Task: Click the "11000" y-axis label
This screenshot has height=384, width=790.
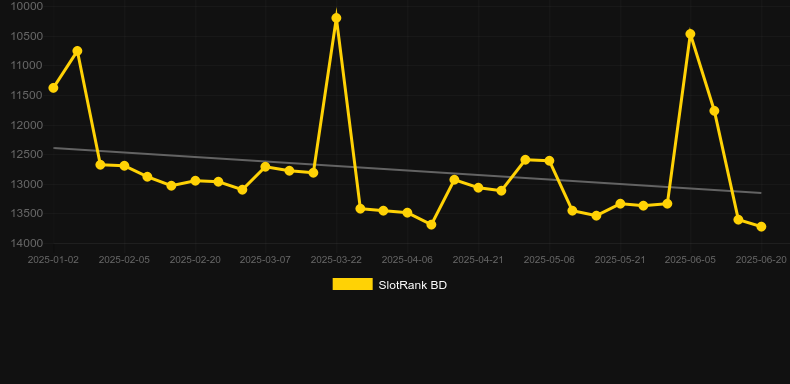Action: point(27,66)
